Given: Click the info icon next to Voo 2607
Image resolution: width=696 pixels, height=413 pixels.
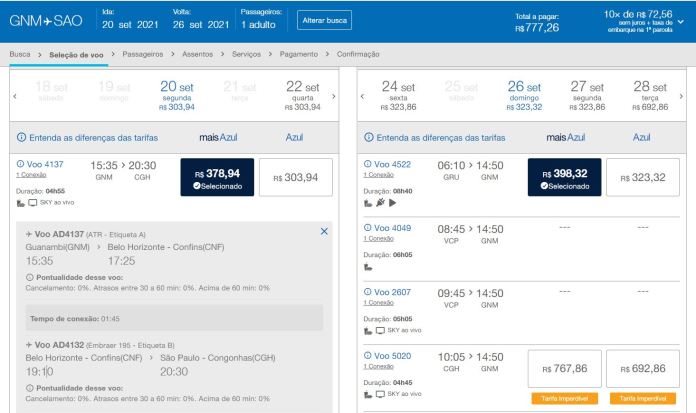Looking at the screenshot, I should [x=368, y=292].
